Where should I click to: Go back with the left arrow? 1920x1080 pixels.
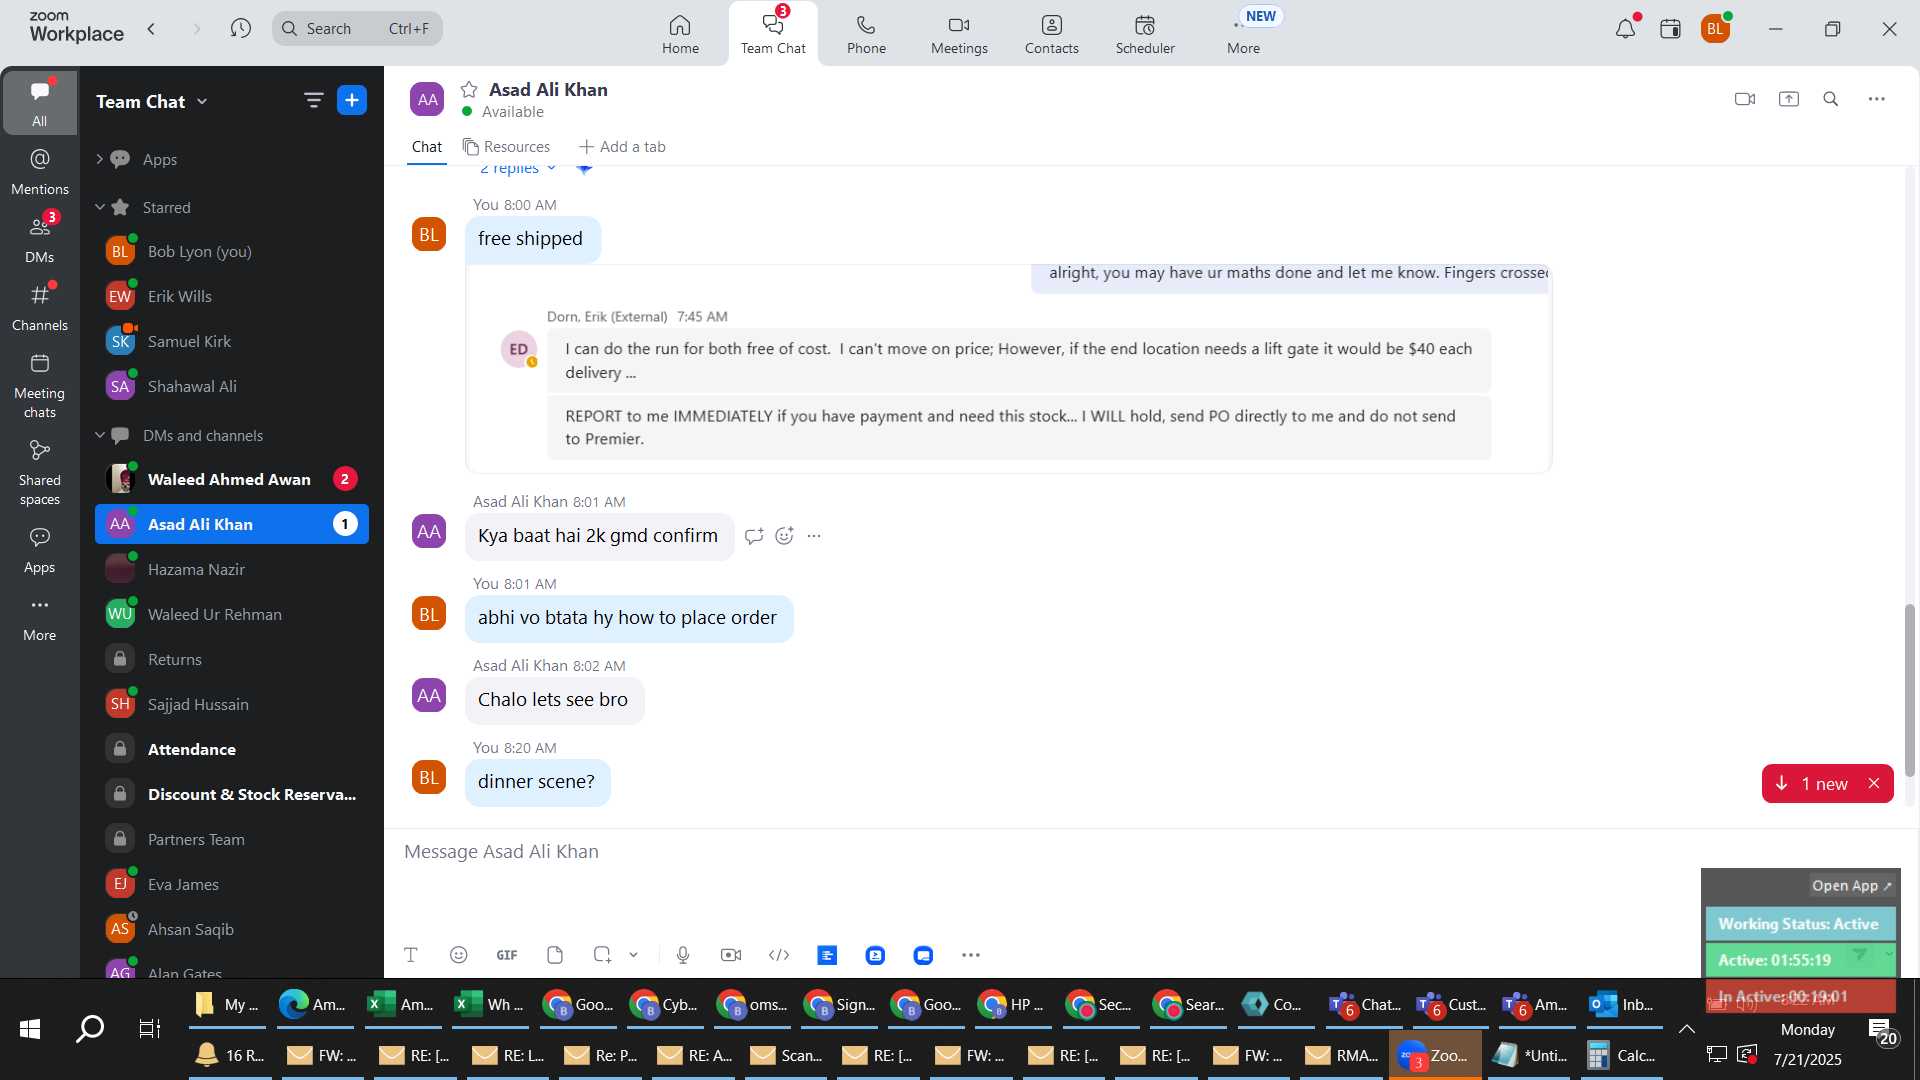(152, 29)
